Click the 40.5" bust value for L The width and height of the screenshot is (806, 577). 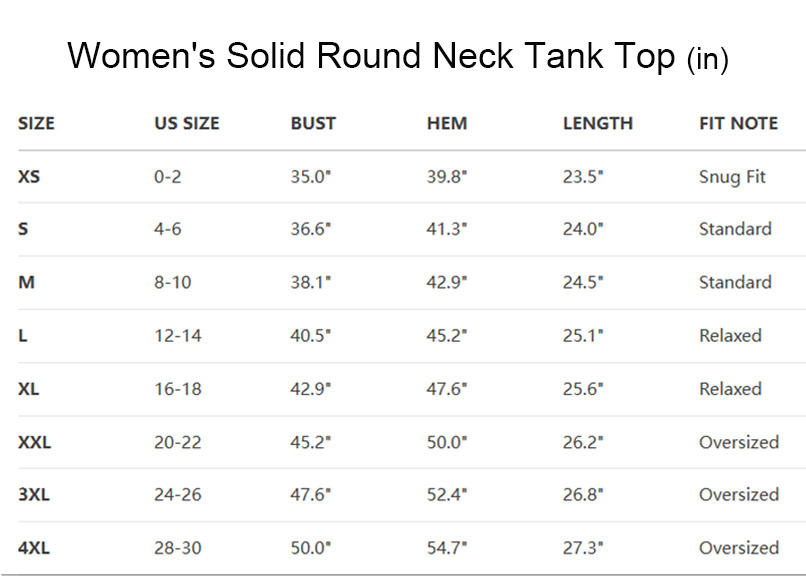[310, 336]
